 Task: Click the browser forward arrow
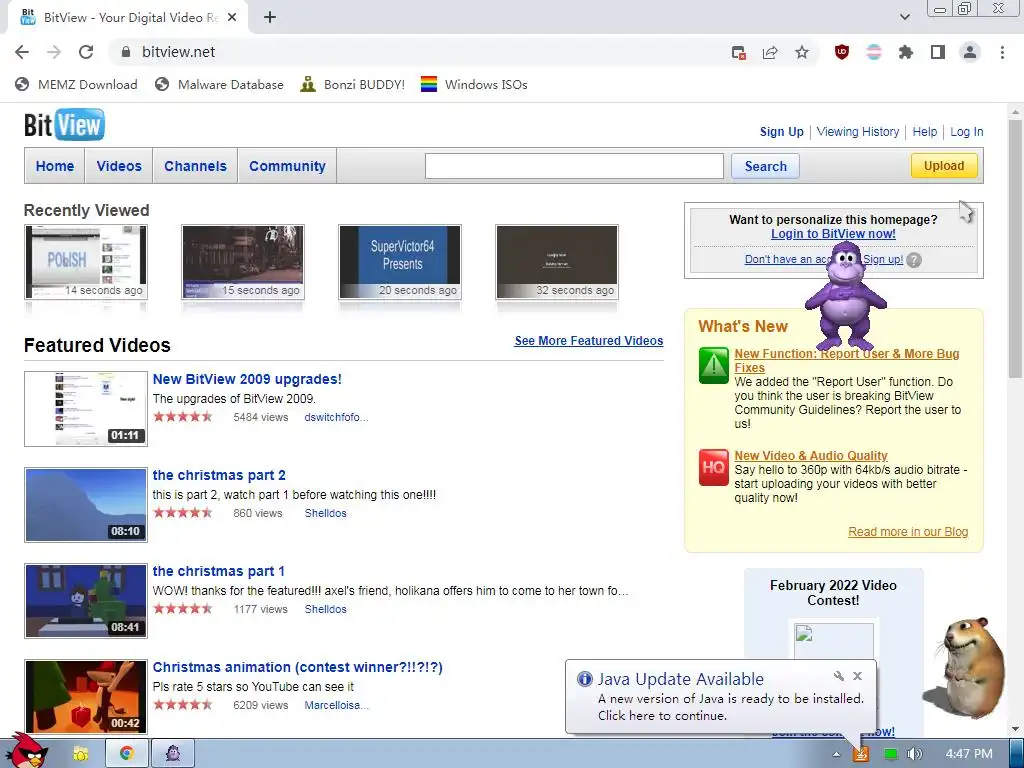pos(54,52)
